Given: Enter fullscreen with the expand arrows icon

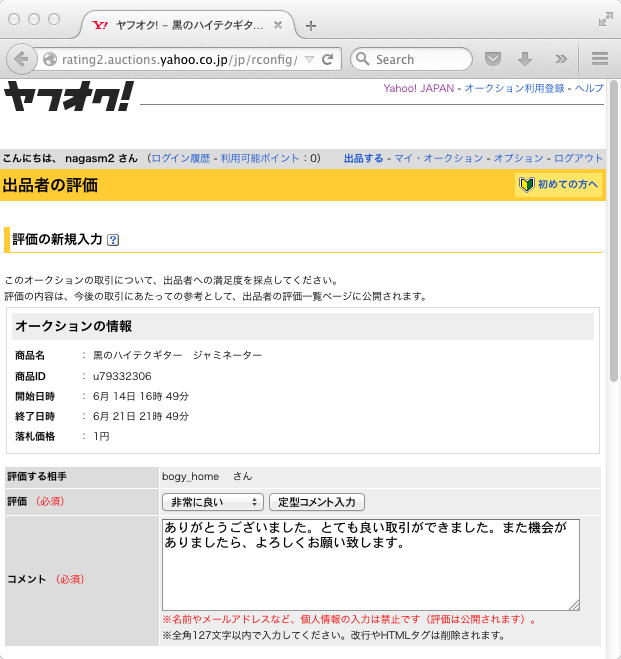Looking at the screenshot, I should click(x=605, y=19).
